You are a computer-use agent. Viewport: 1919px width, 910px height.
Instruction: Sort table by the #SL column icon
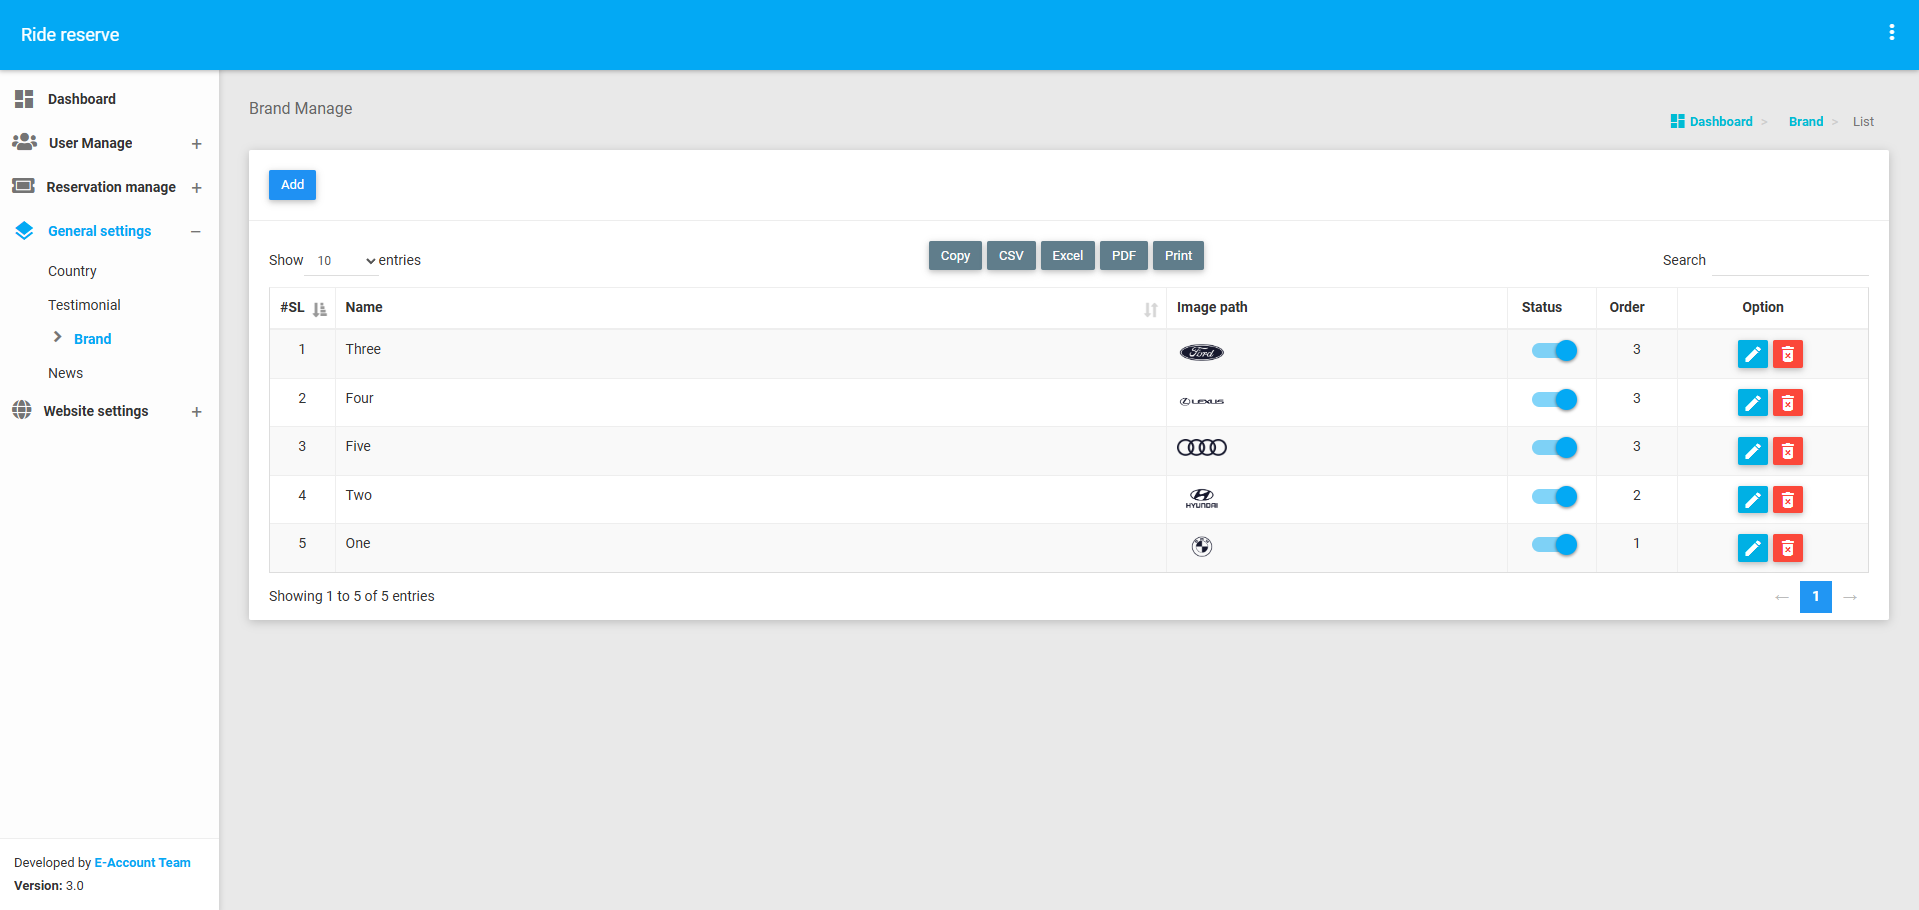coord(319,309)
